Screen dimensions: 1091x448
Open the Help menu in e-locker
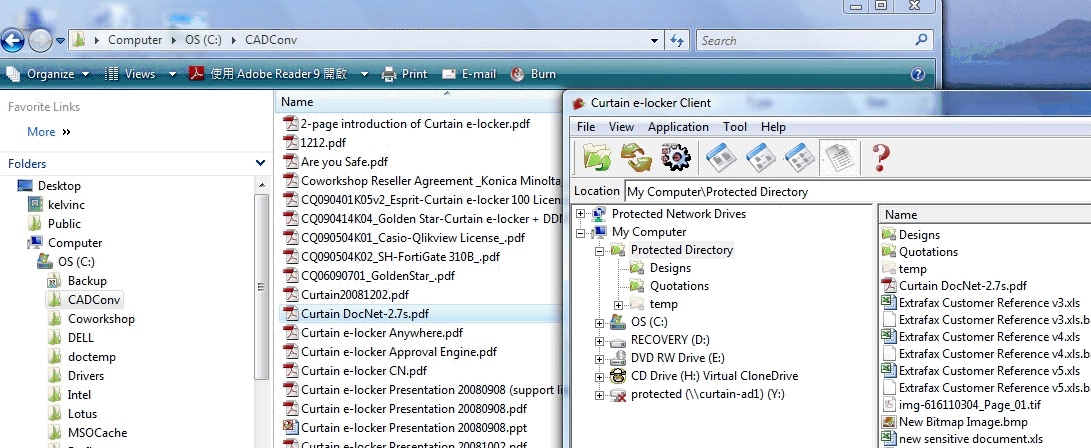(x=773, y=127)
